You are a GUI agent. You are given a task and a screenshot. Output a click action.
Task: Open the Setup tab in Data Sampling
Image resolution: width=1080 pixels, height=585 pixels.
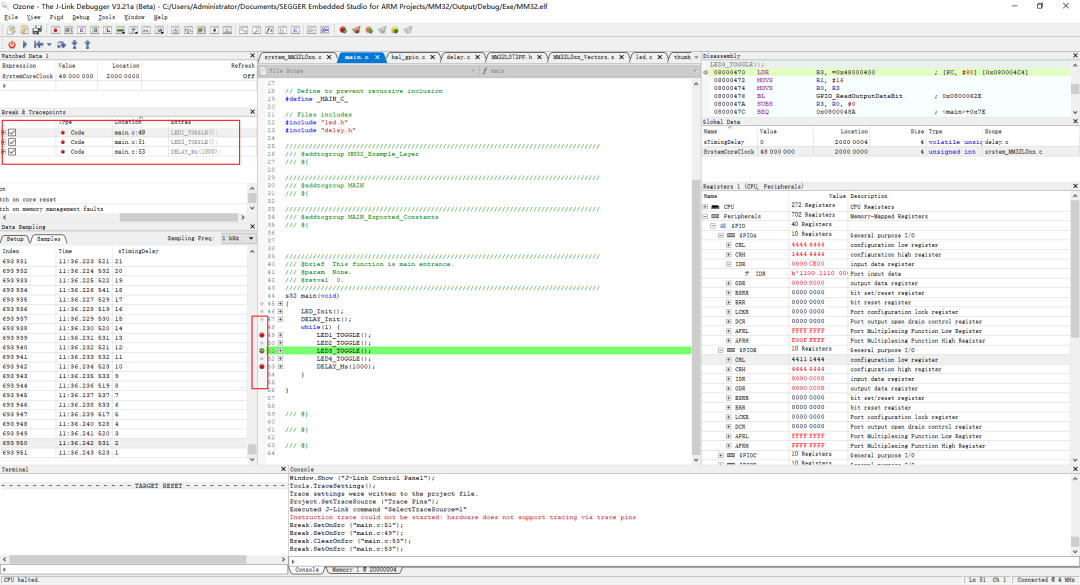tap(15, 239)
